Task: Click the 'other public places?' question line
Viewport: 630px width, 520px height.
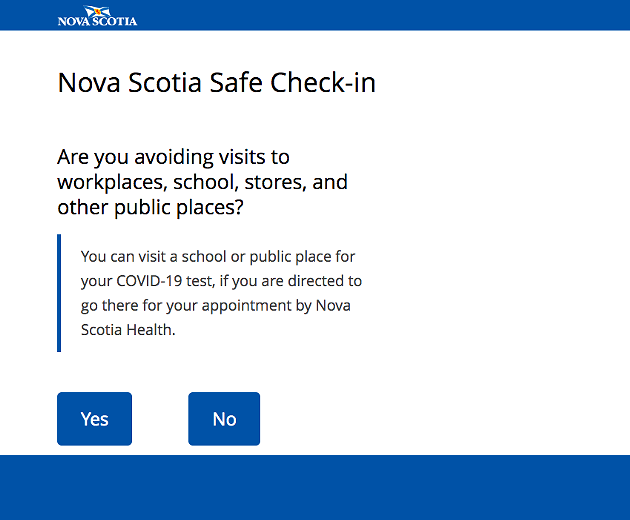Action: 150,208
